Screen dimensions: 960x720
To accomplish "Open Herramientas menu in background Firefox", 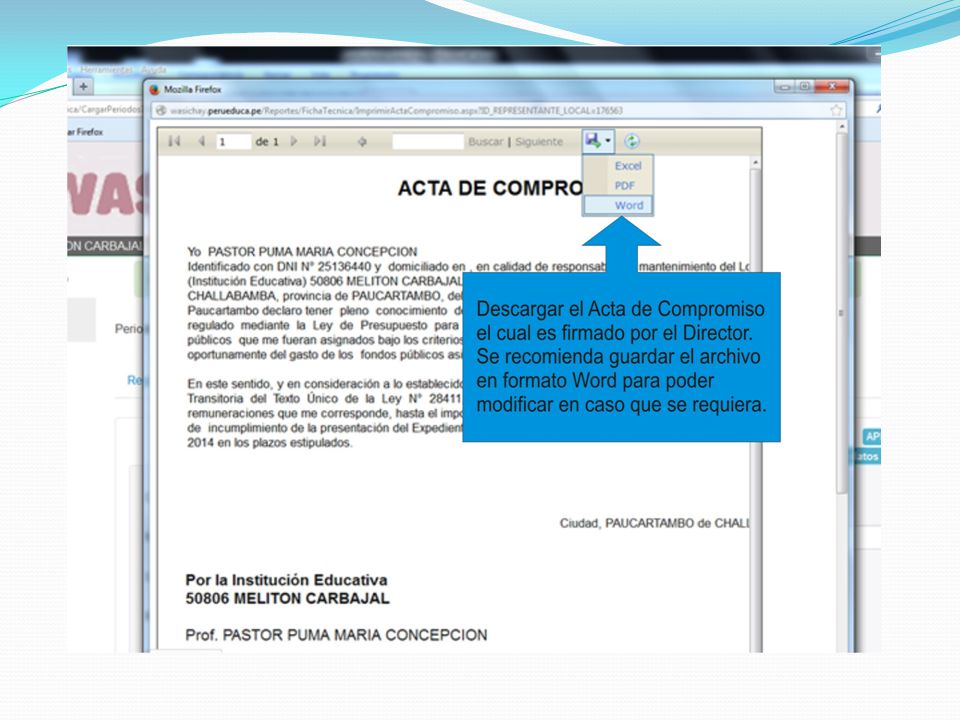I will coord(106,69).
